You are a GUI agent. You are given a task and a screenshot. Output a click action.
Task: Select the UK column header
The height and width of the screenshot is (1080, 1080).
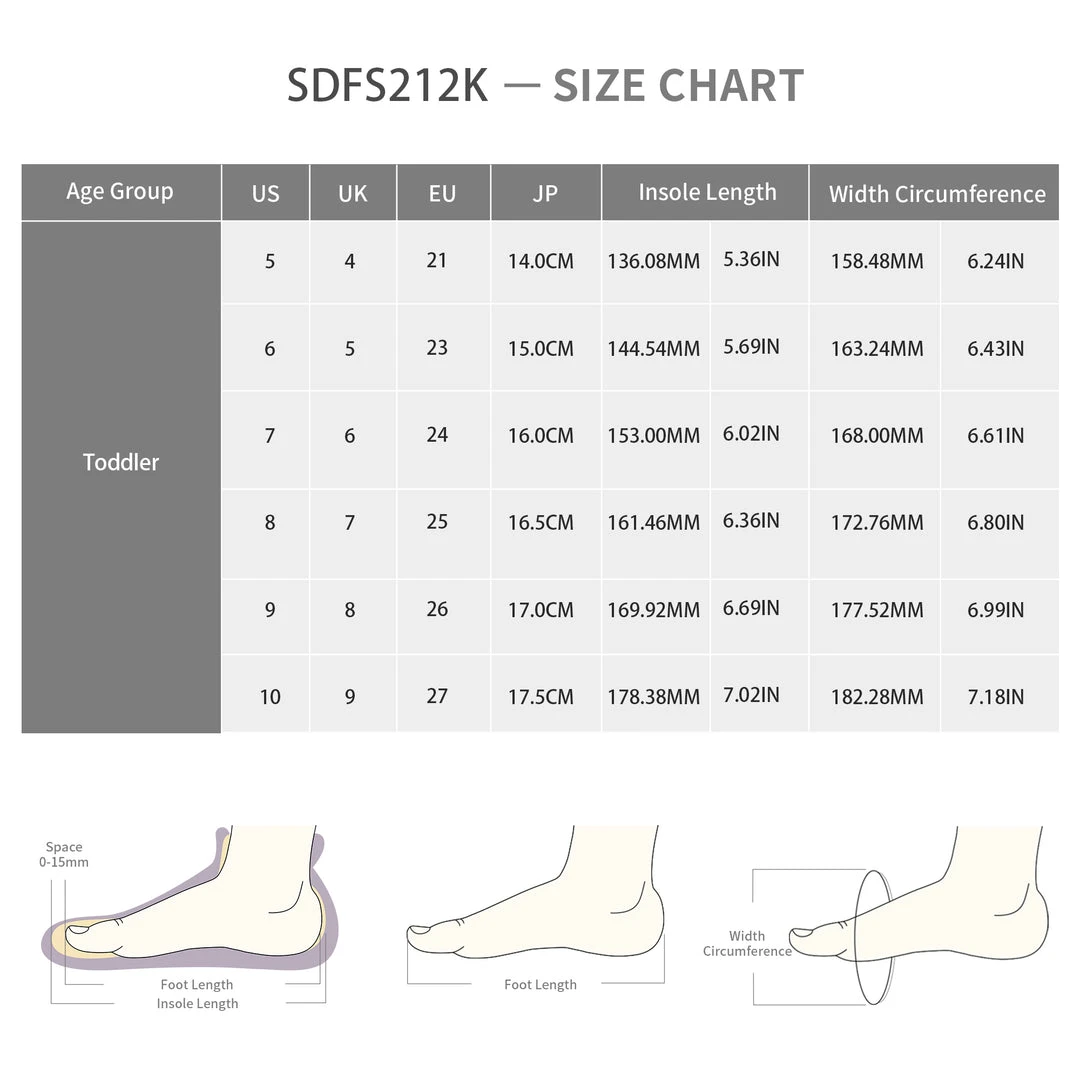tap(353, 193)
